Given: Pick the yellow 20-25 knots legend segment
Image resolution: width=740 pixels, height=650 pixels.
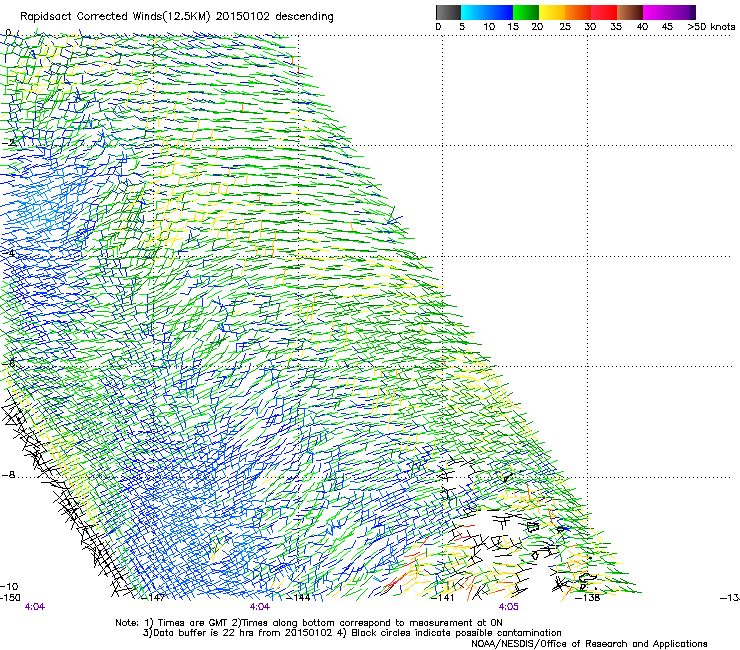Looking at the screenshot, I should 552,12.
